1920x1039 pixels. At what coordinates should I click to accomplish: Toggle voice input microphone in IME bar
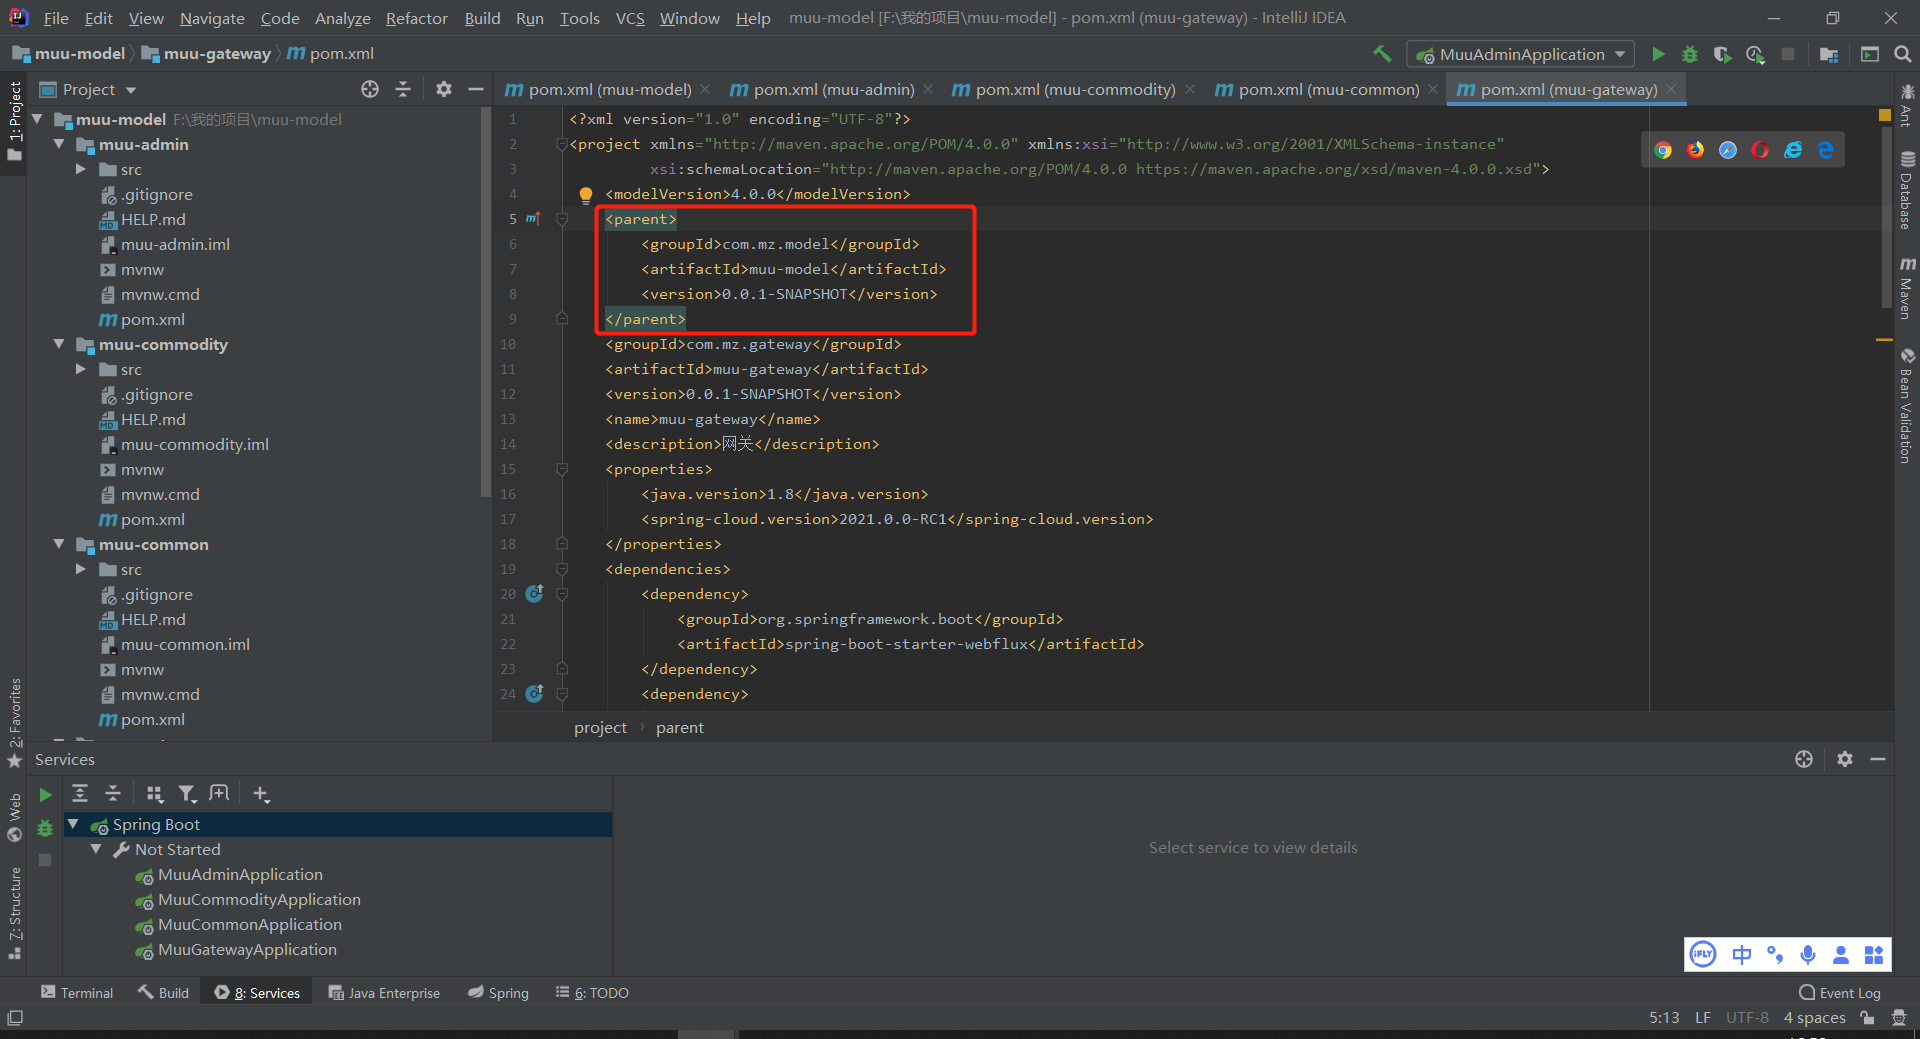1808,954
